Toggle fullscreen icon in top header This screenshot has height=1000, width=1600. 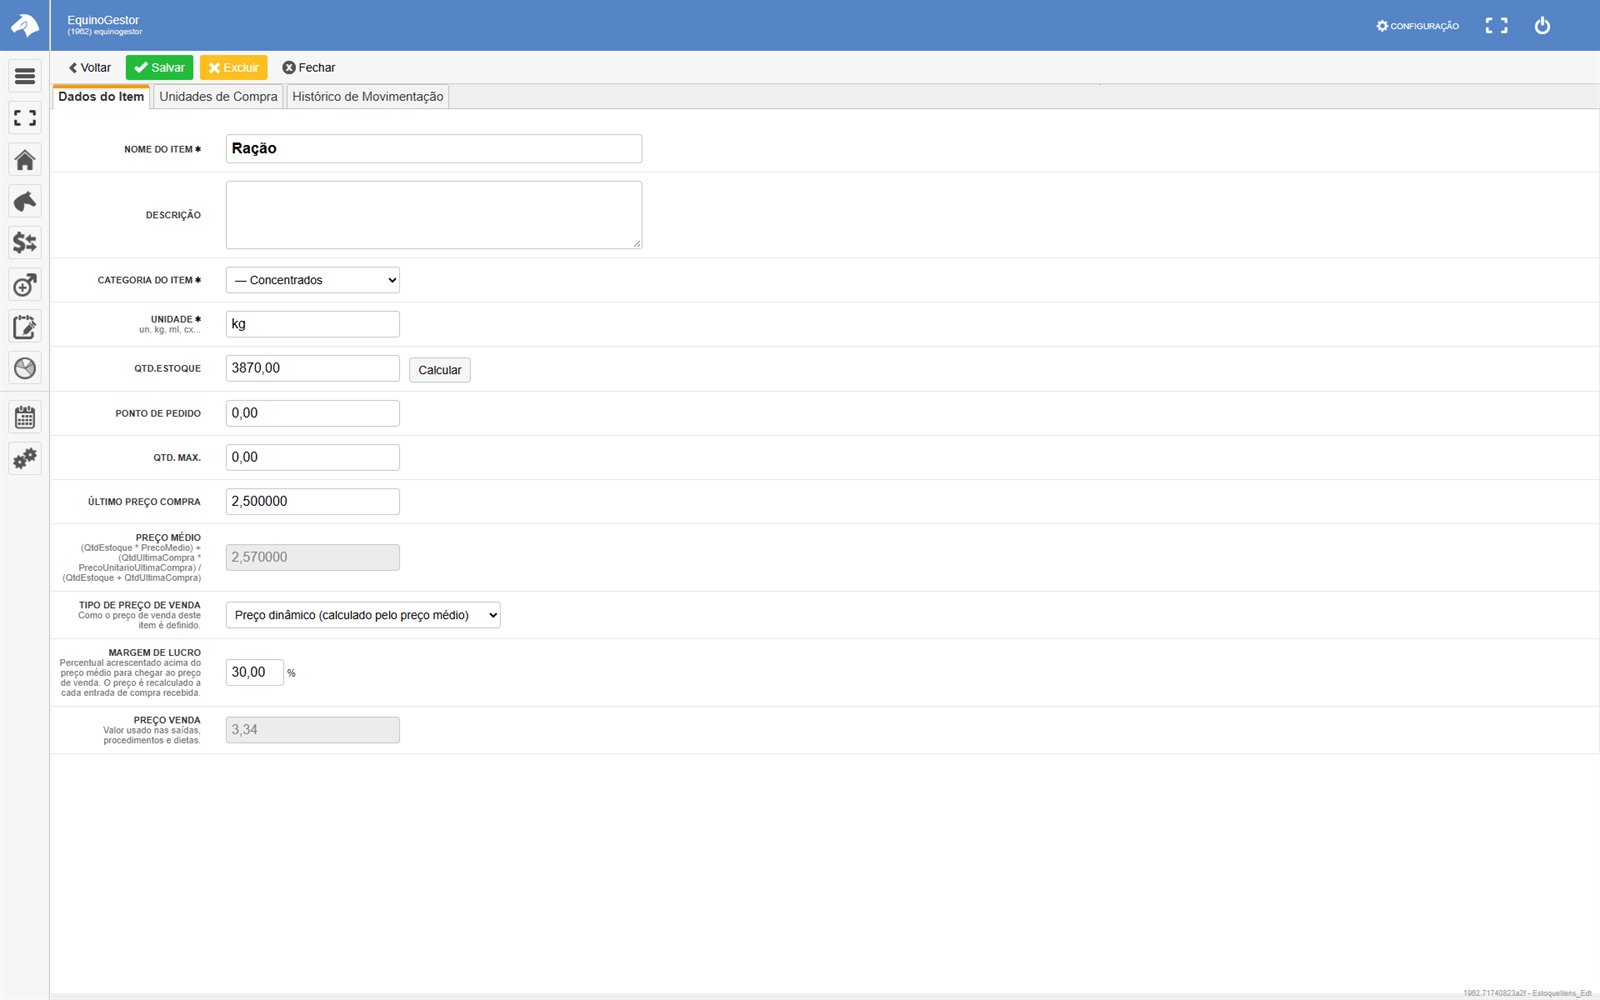click(1496, 26)
